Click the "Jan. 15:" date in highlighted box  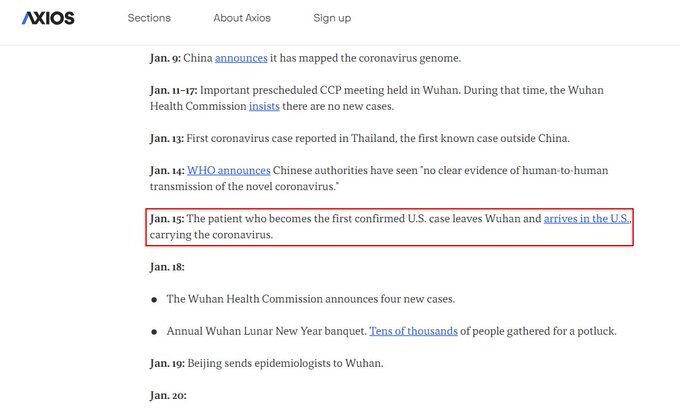[167, 218]
